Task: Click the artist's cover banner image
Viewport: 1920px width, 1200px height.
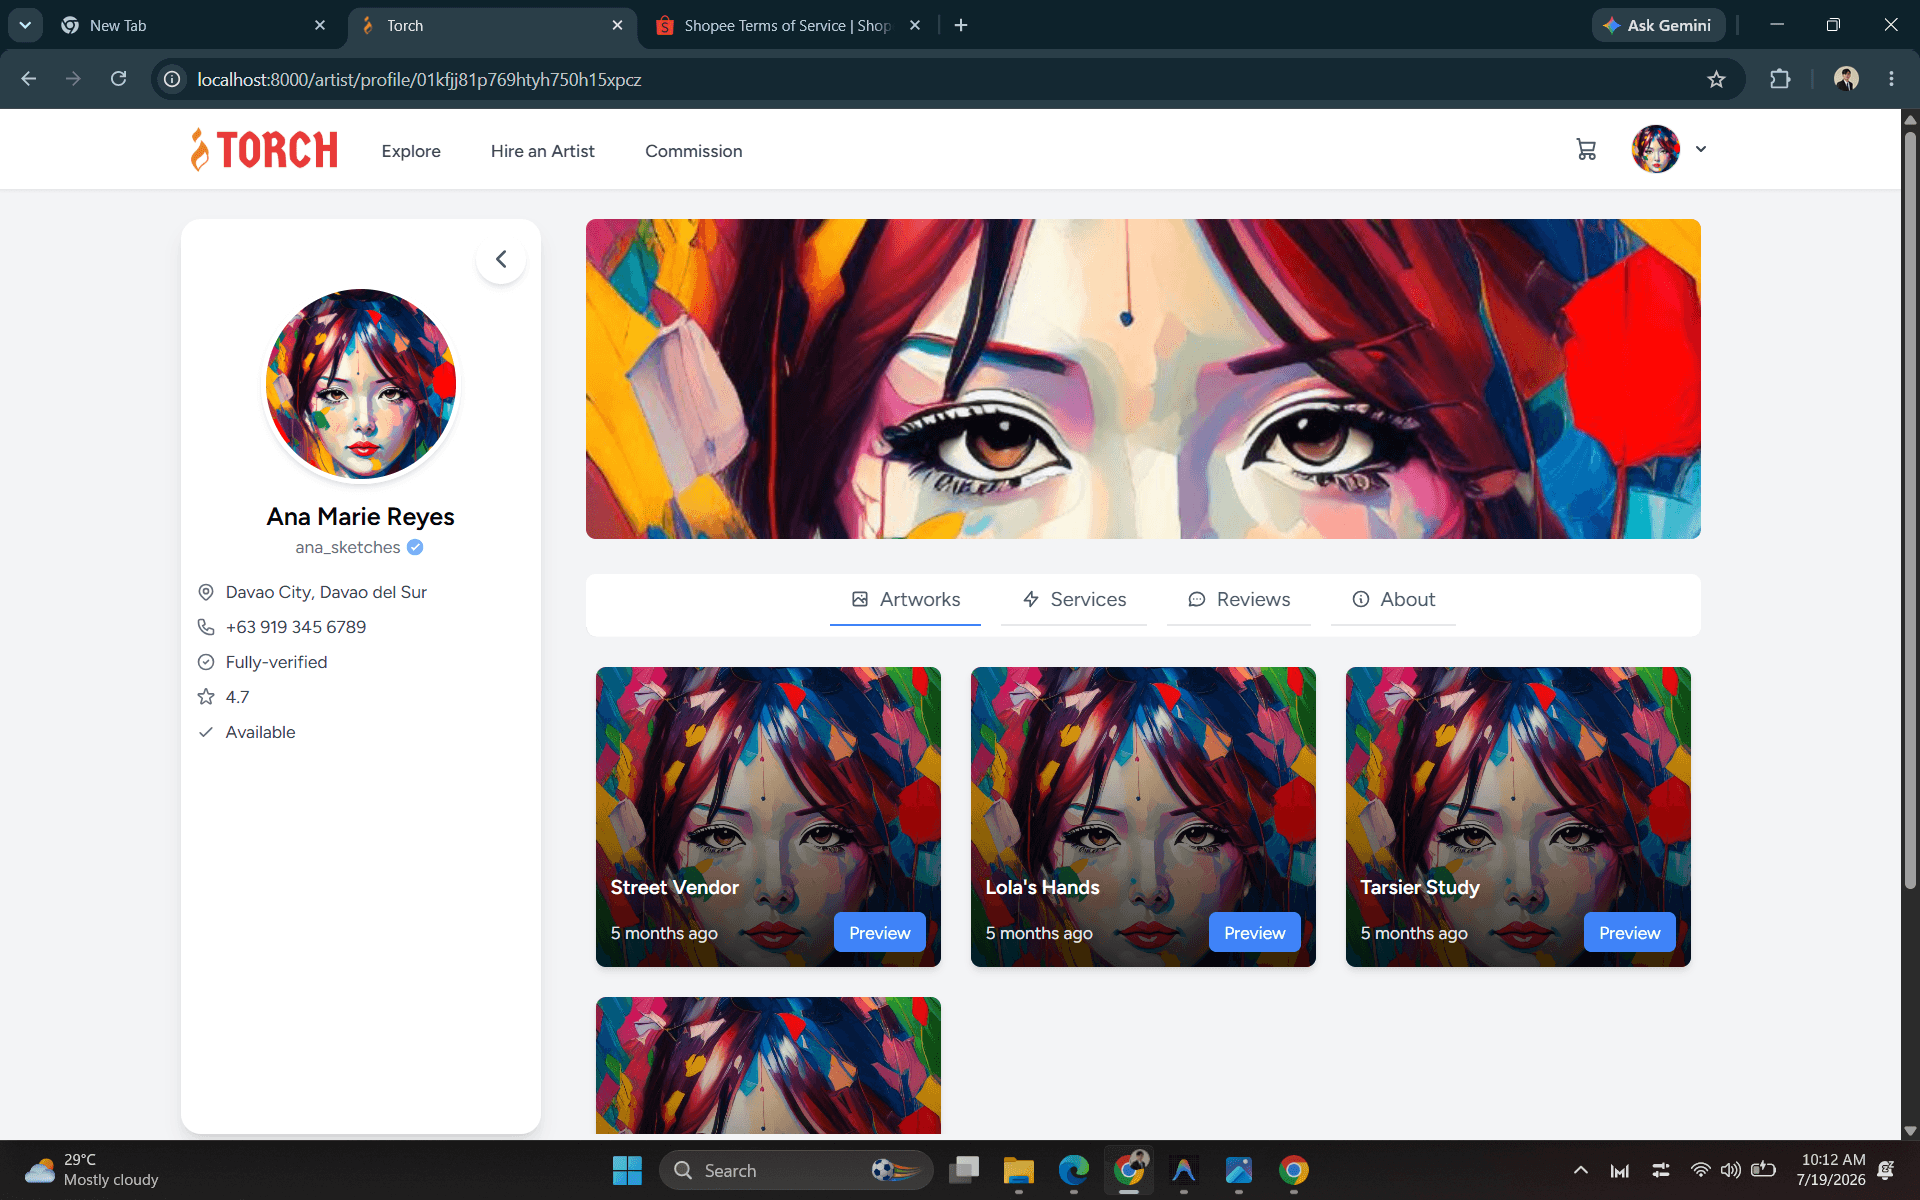Action: coord(1143,379)
